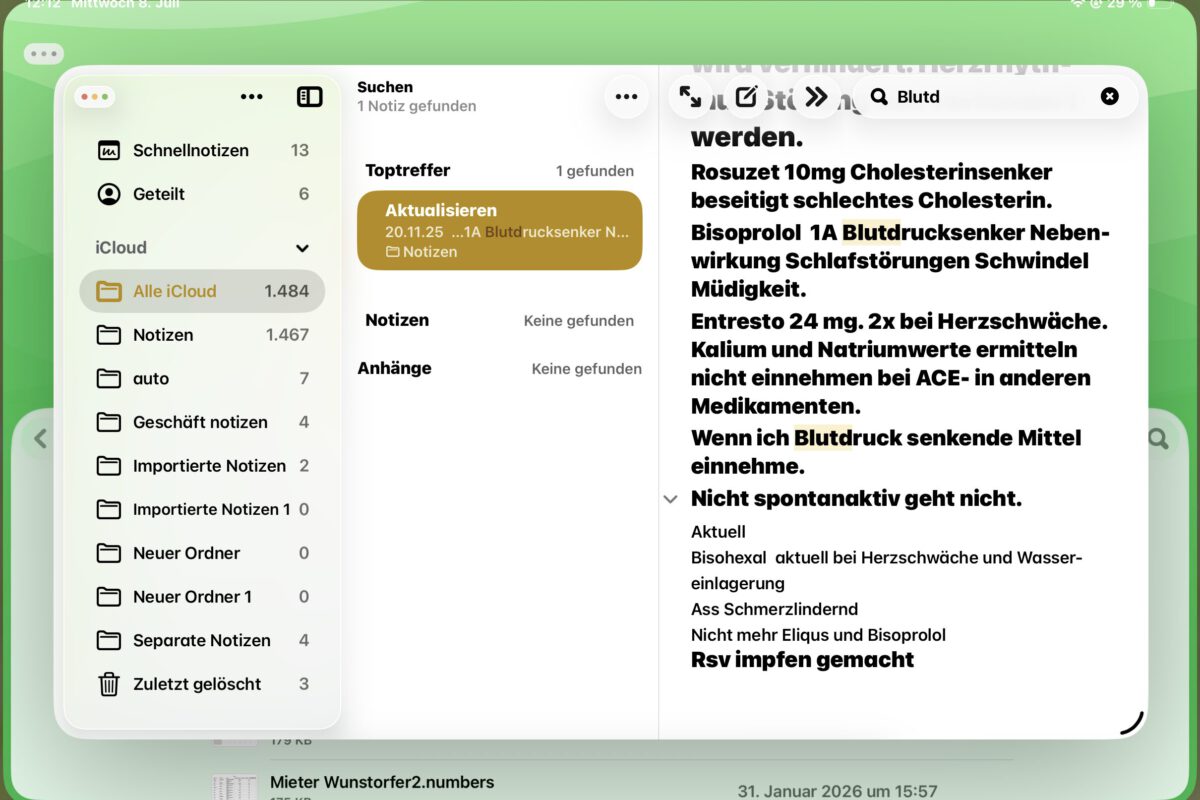The height and width of the screenshot is (800, 1200).
Task: Show more toolbar items double chevron
Action: (x=817, y=96)
